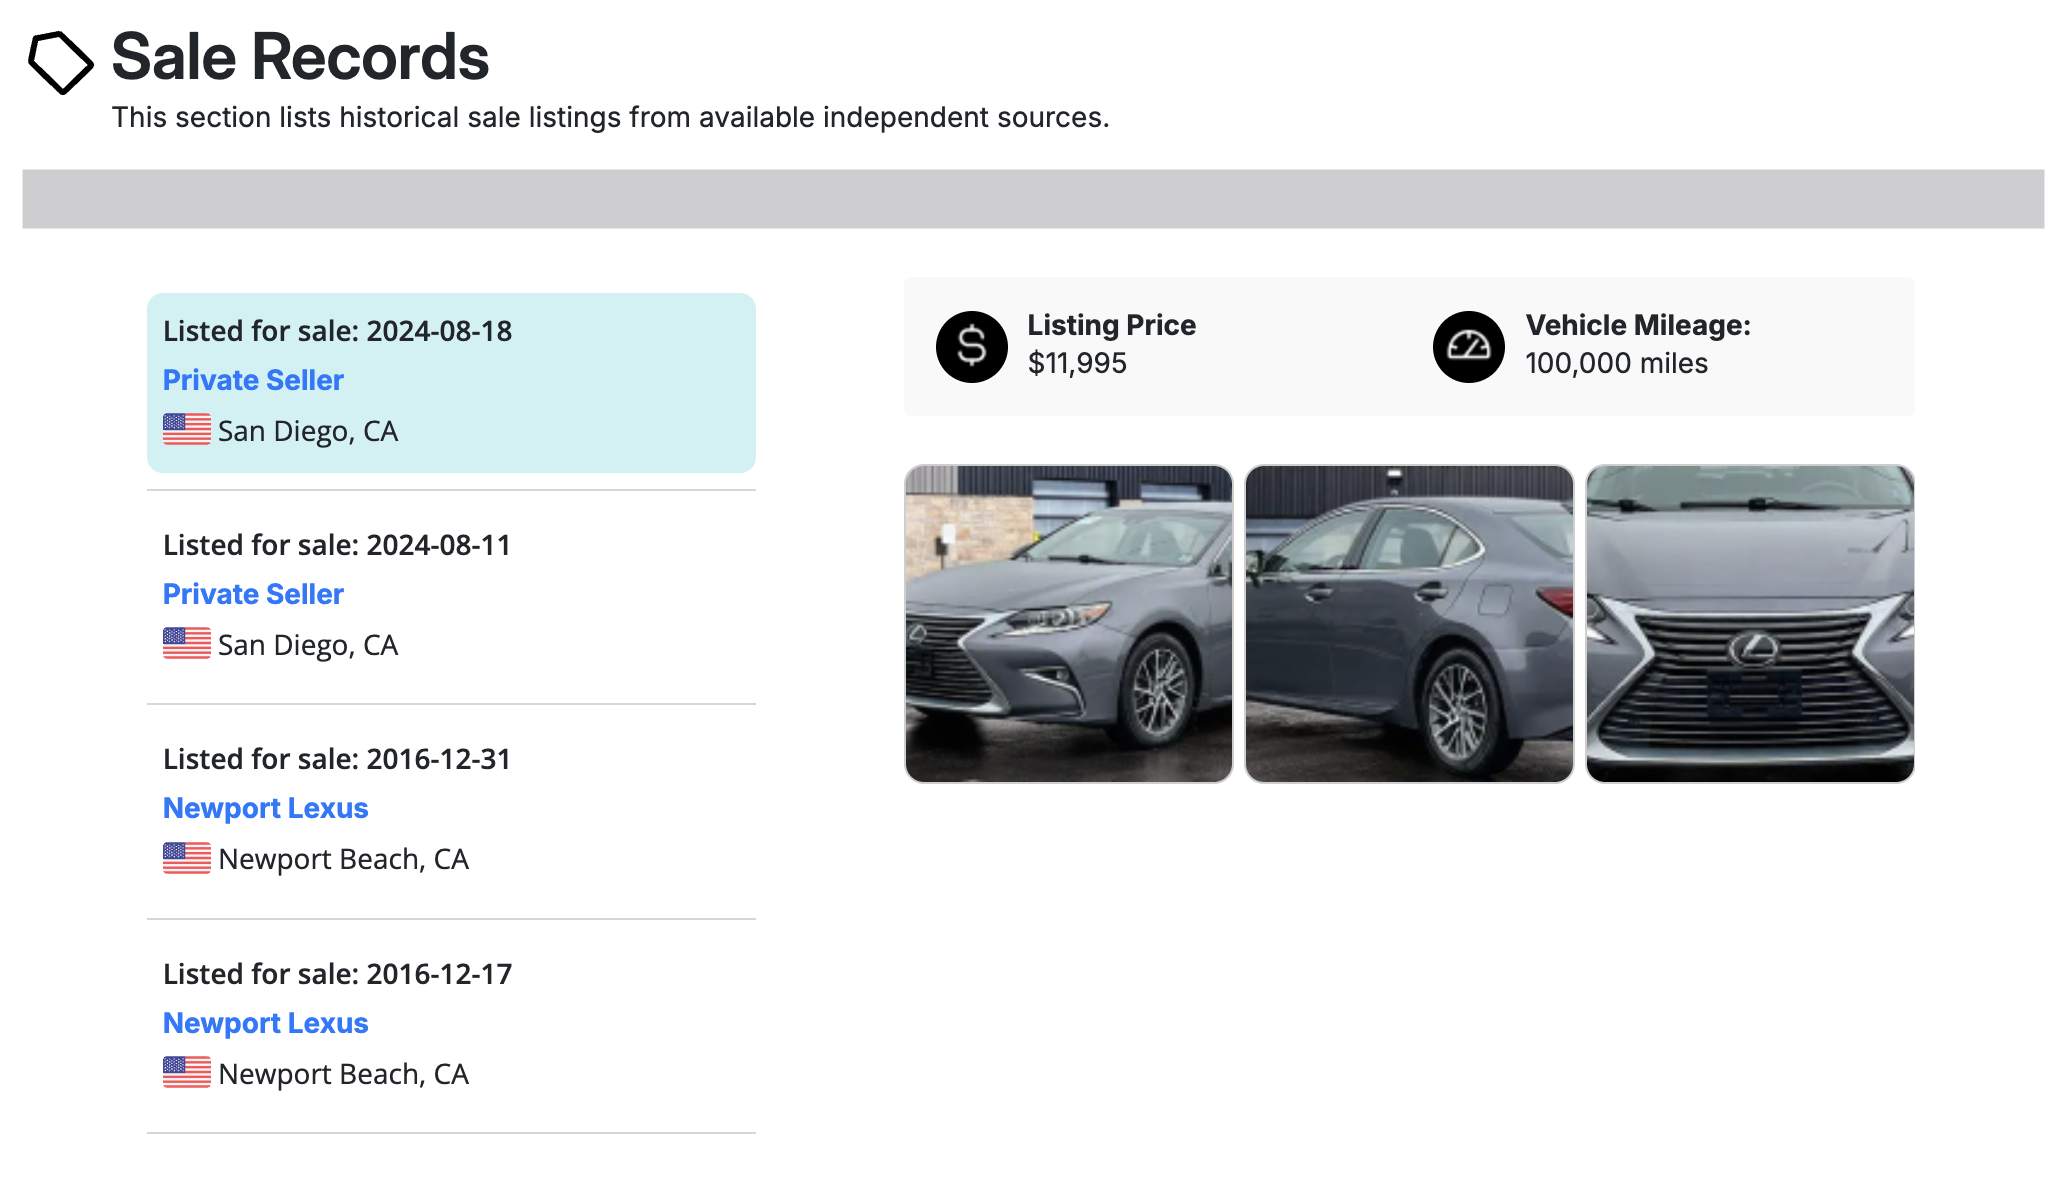Screen dimensions: 2067x1185
Task: Click the US flag in 2024-08-18 listing
Action: point(187,430)
